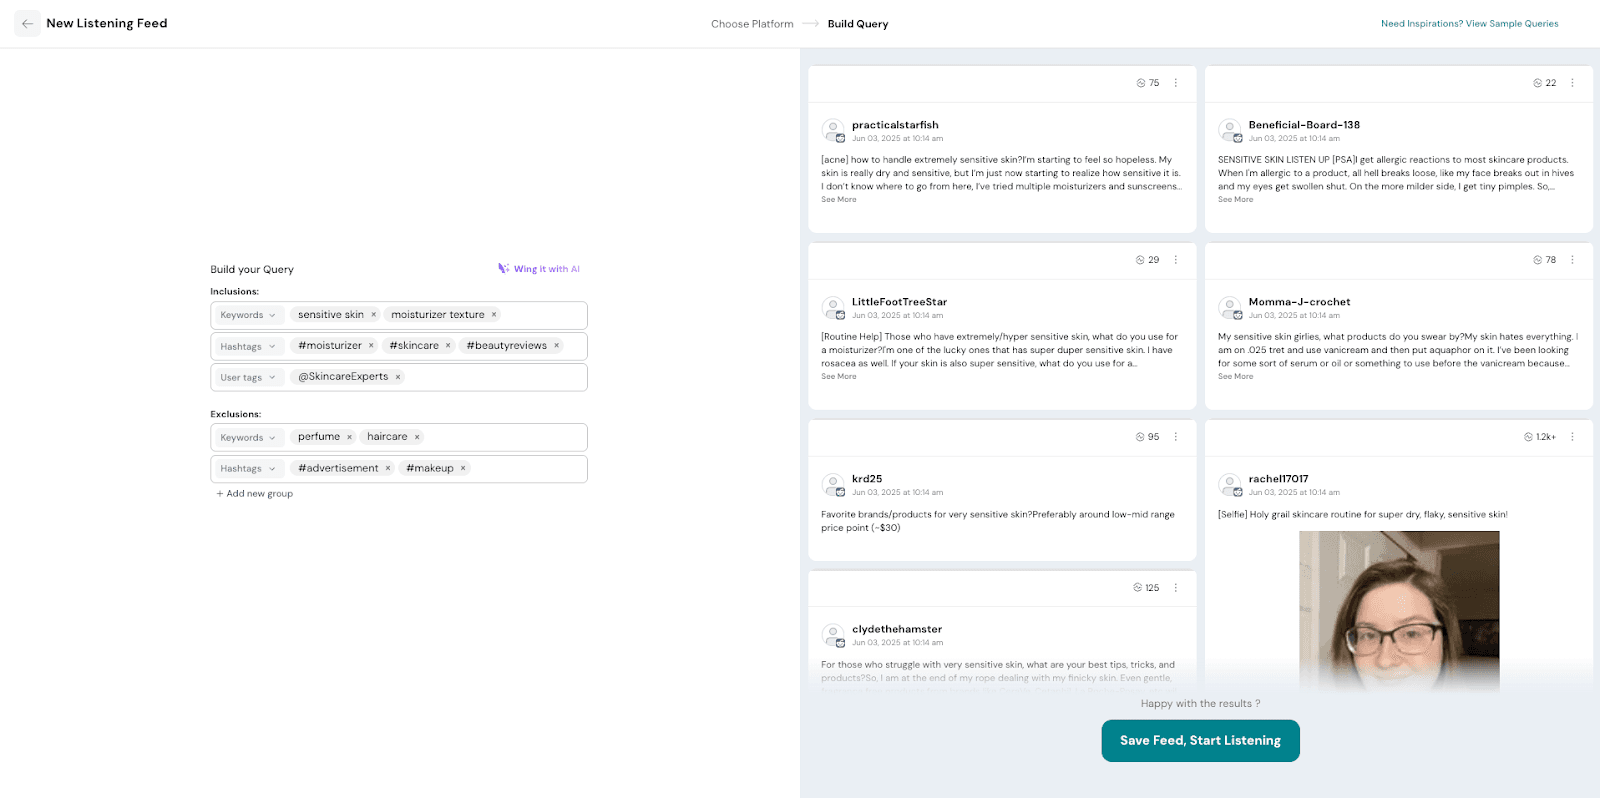Open the selfie image in rachel17017's post
Viewport: 1600px width, 798px height.
click(1399, 610)
